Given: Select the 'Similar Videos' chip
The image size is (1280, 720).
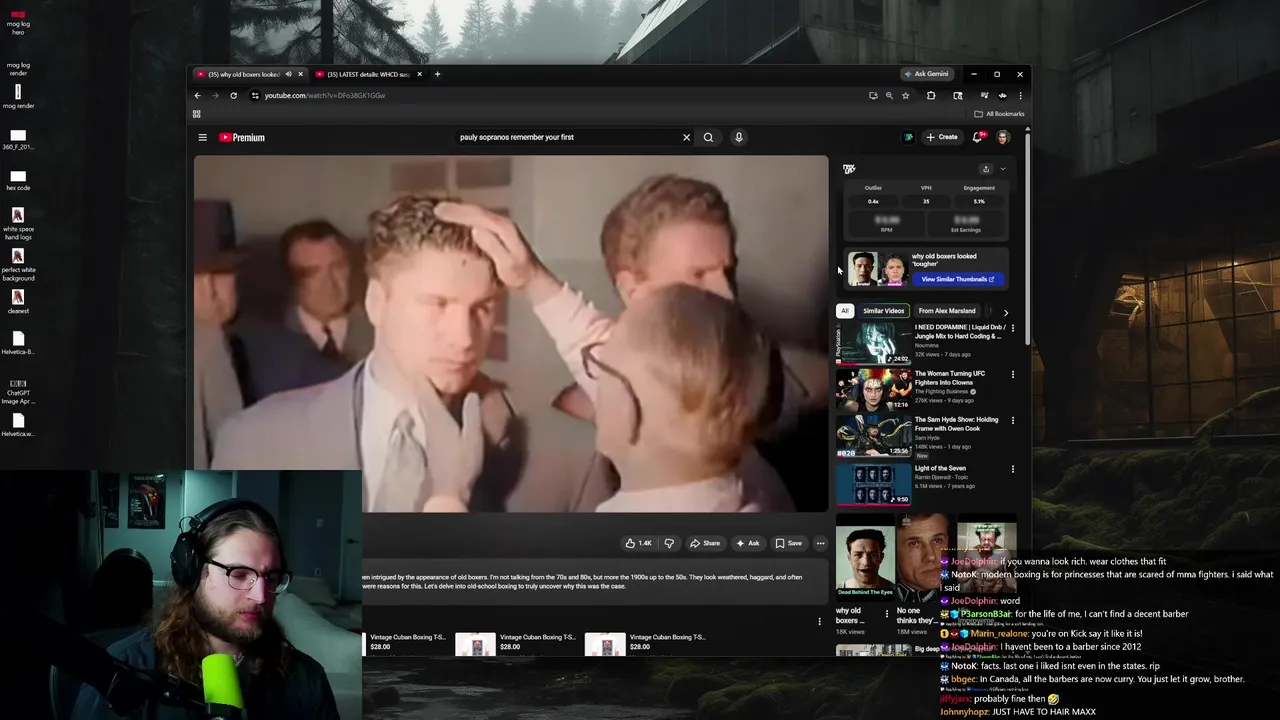Looking at the screenshot, I should (883, 311).
